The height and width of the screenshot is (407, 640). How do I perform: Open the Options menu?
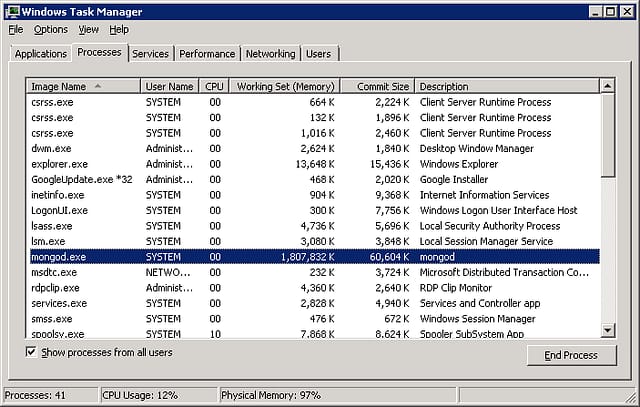(x=50, y=30)
